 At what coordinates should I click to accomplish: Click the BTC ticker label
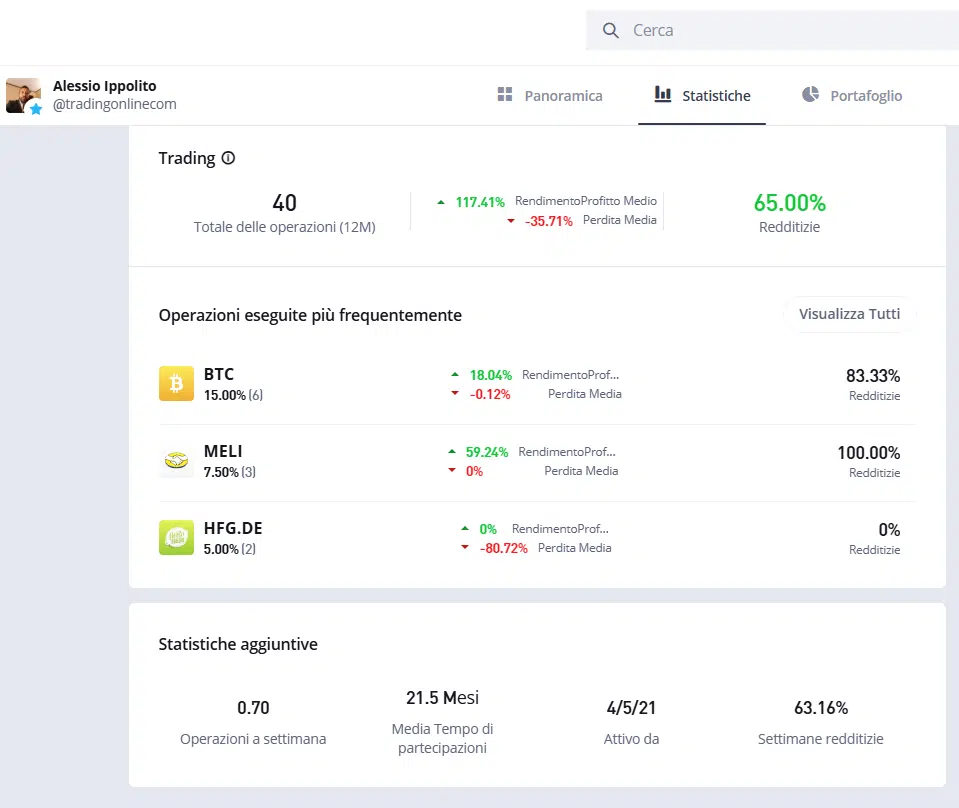(x=218, y=374)
